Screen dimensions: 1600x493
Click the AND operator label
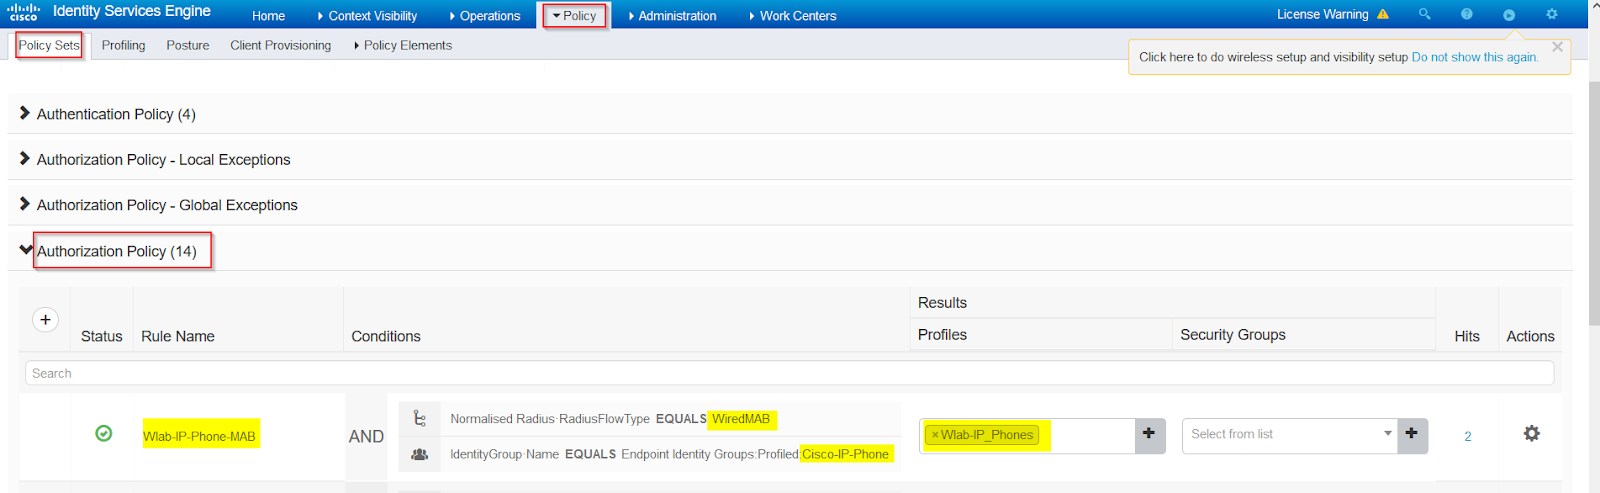pos(366,436)
